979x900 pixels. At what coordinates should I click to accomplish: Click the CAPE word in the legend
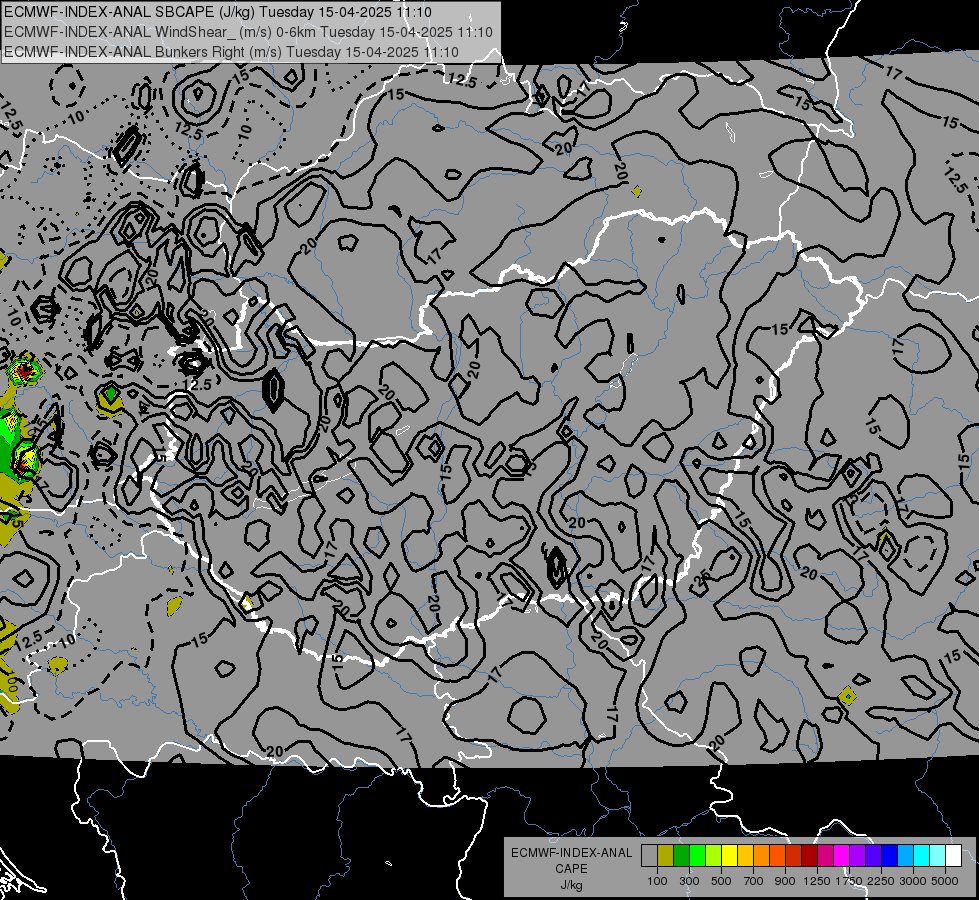(x=571, y=868)
